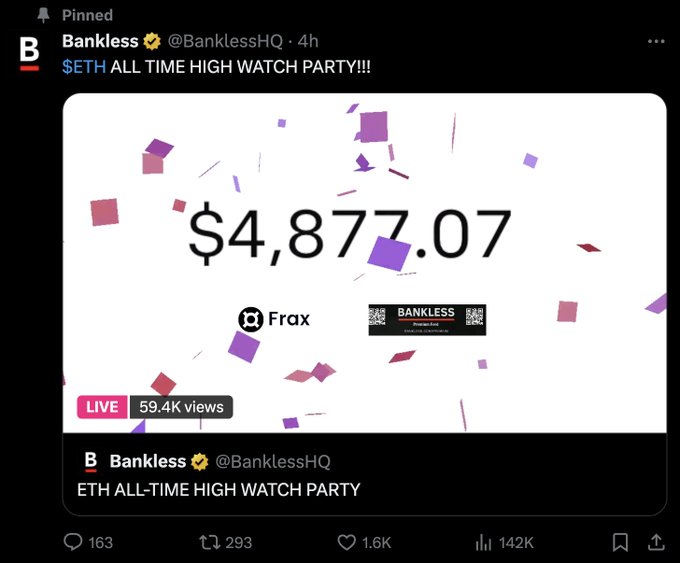Click the pinned pushpin icon
The height and width of the screenshot is (563, 680).
click(43, 15)
